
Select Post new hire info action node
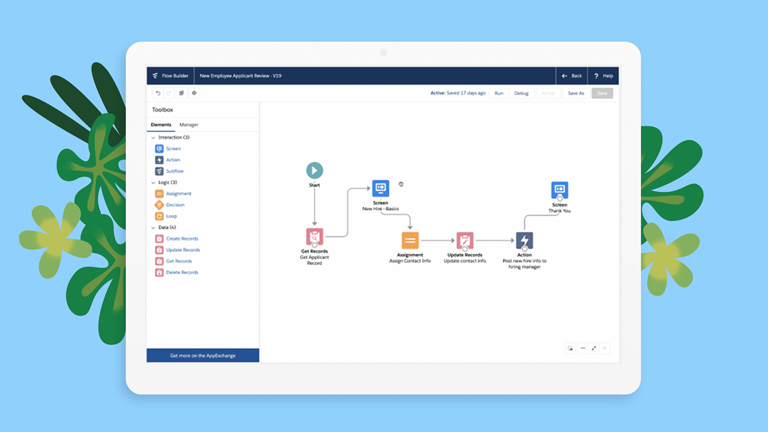click(525, 240)
